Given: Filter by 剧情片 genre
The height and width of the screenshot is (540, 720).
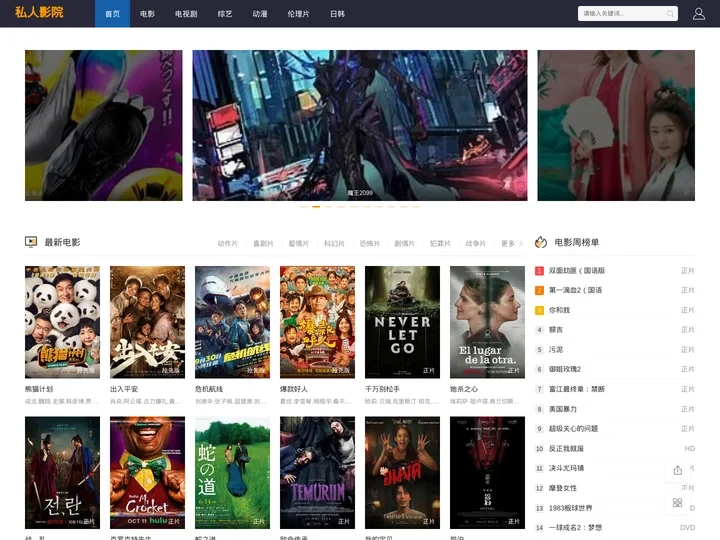Looking at the screenshot, I should point(405,243).
